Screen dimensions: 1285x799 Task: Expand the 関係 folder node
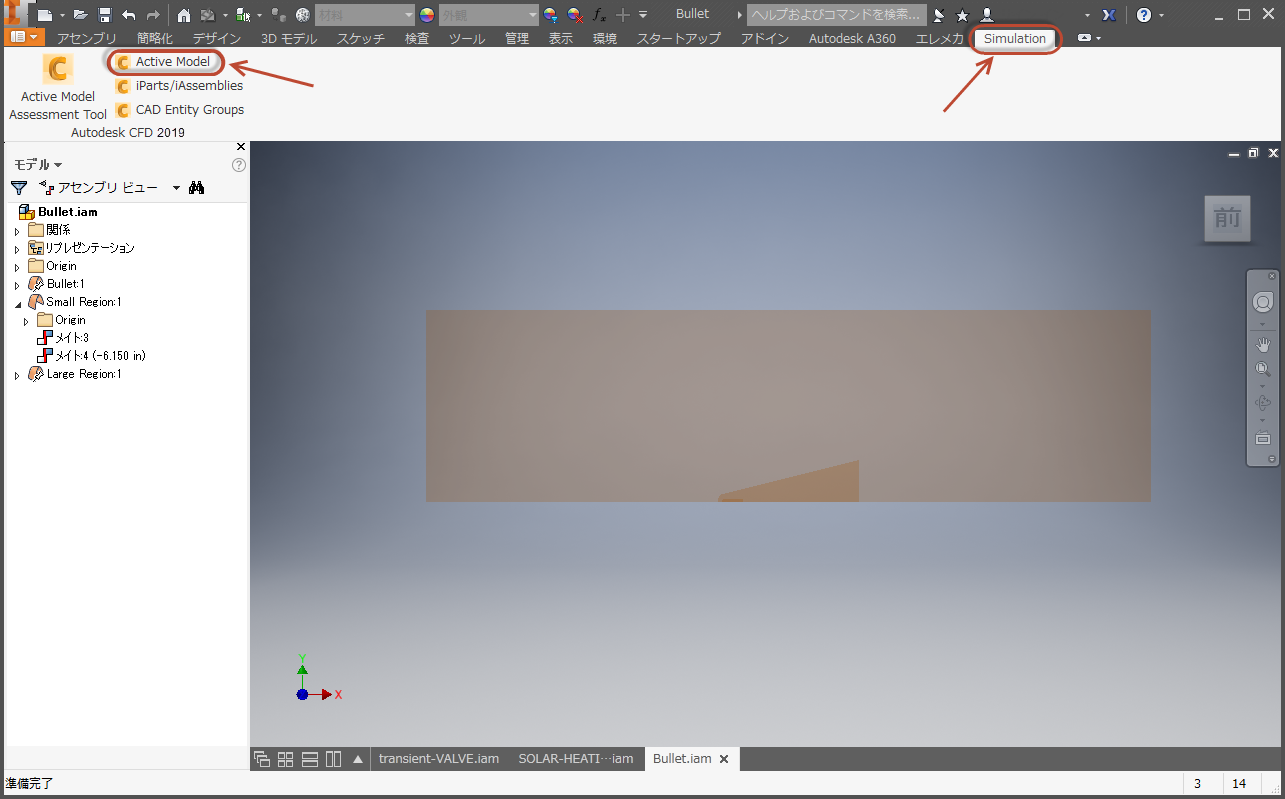[17, 231]
